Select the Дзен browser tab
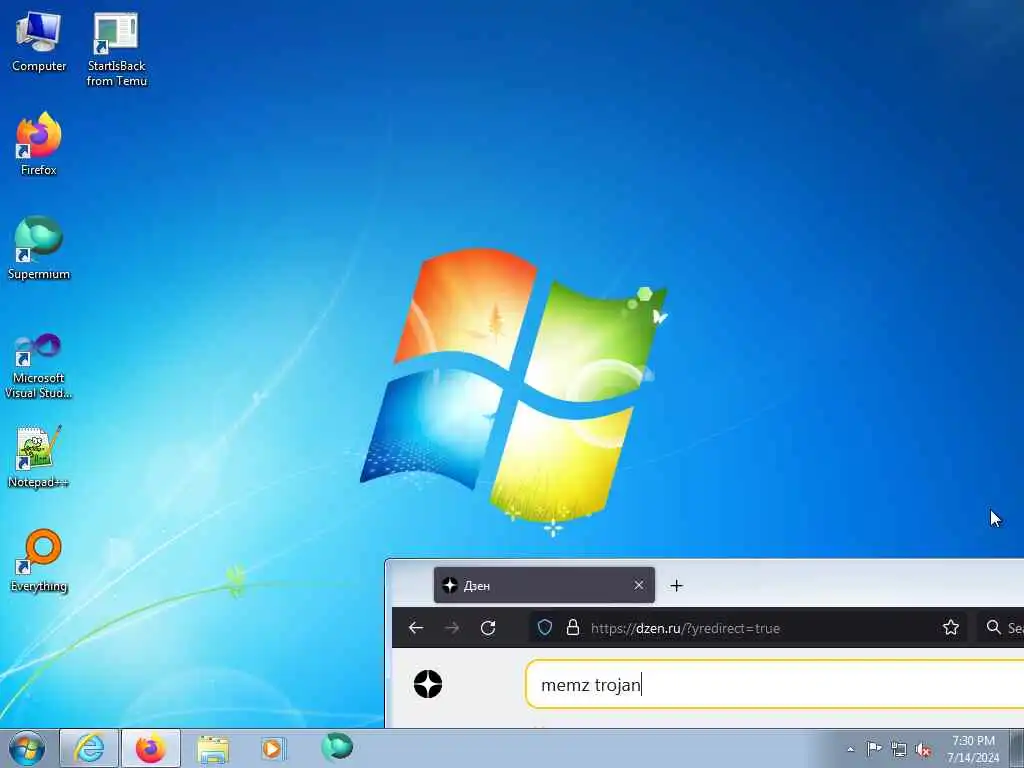The height and width of the screenshot is (768, 1024). (x=544, y=585)
